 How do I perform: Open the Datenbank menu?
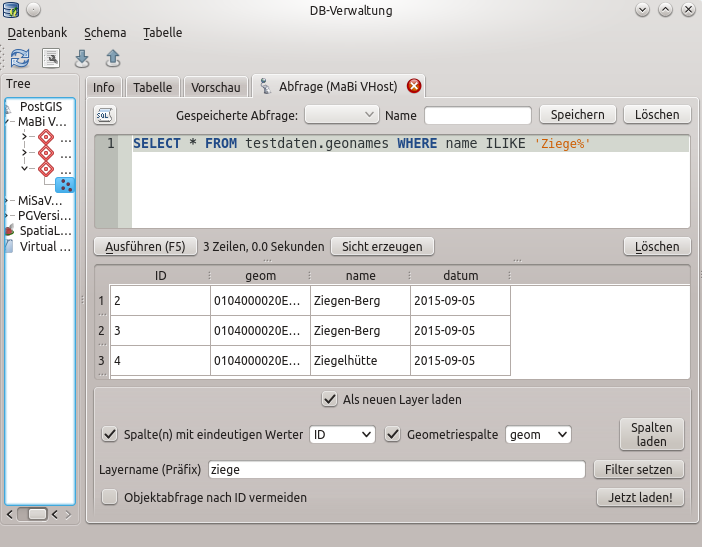coord(37,32)
